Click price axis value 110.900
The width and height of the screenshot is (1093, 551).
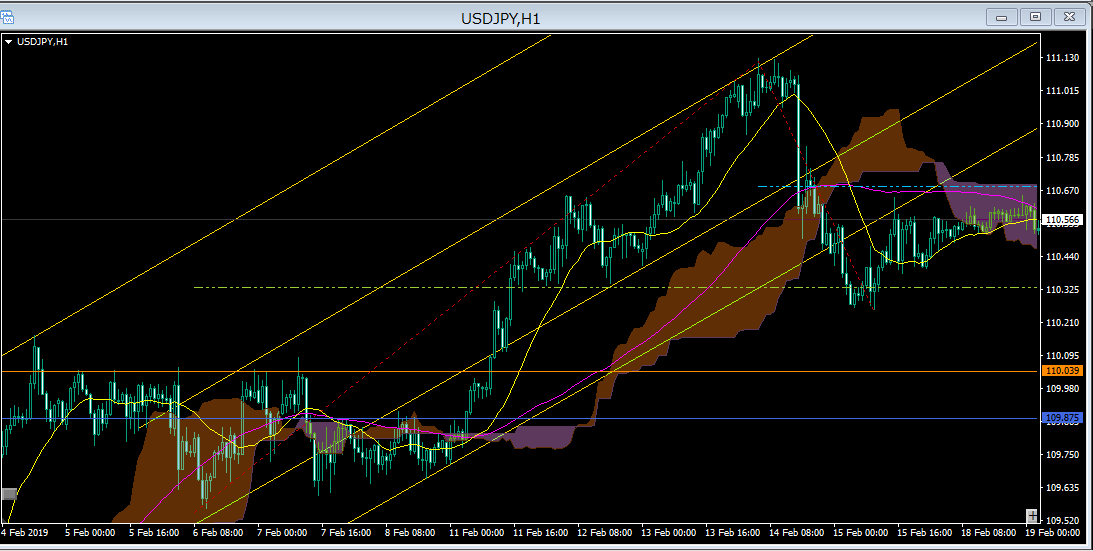coord(1062,123)
